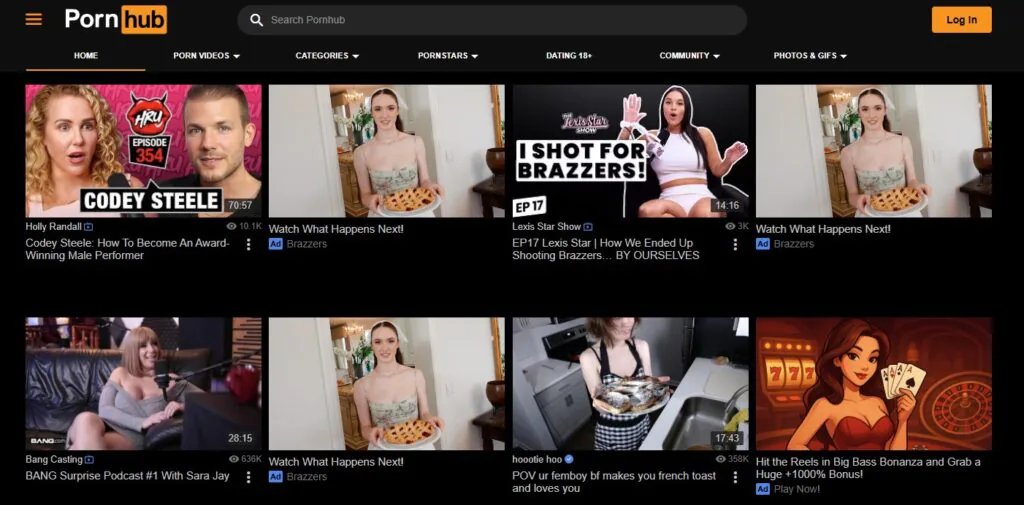Viewport: 1024px width, 505px height.
Task: Open the hamburger menu icon
Action: pyautogui.click(x=33, y=20)
